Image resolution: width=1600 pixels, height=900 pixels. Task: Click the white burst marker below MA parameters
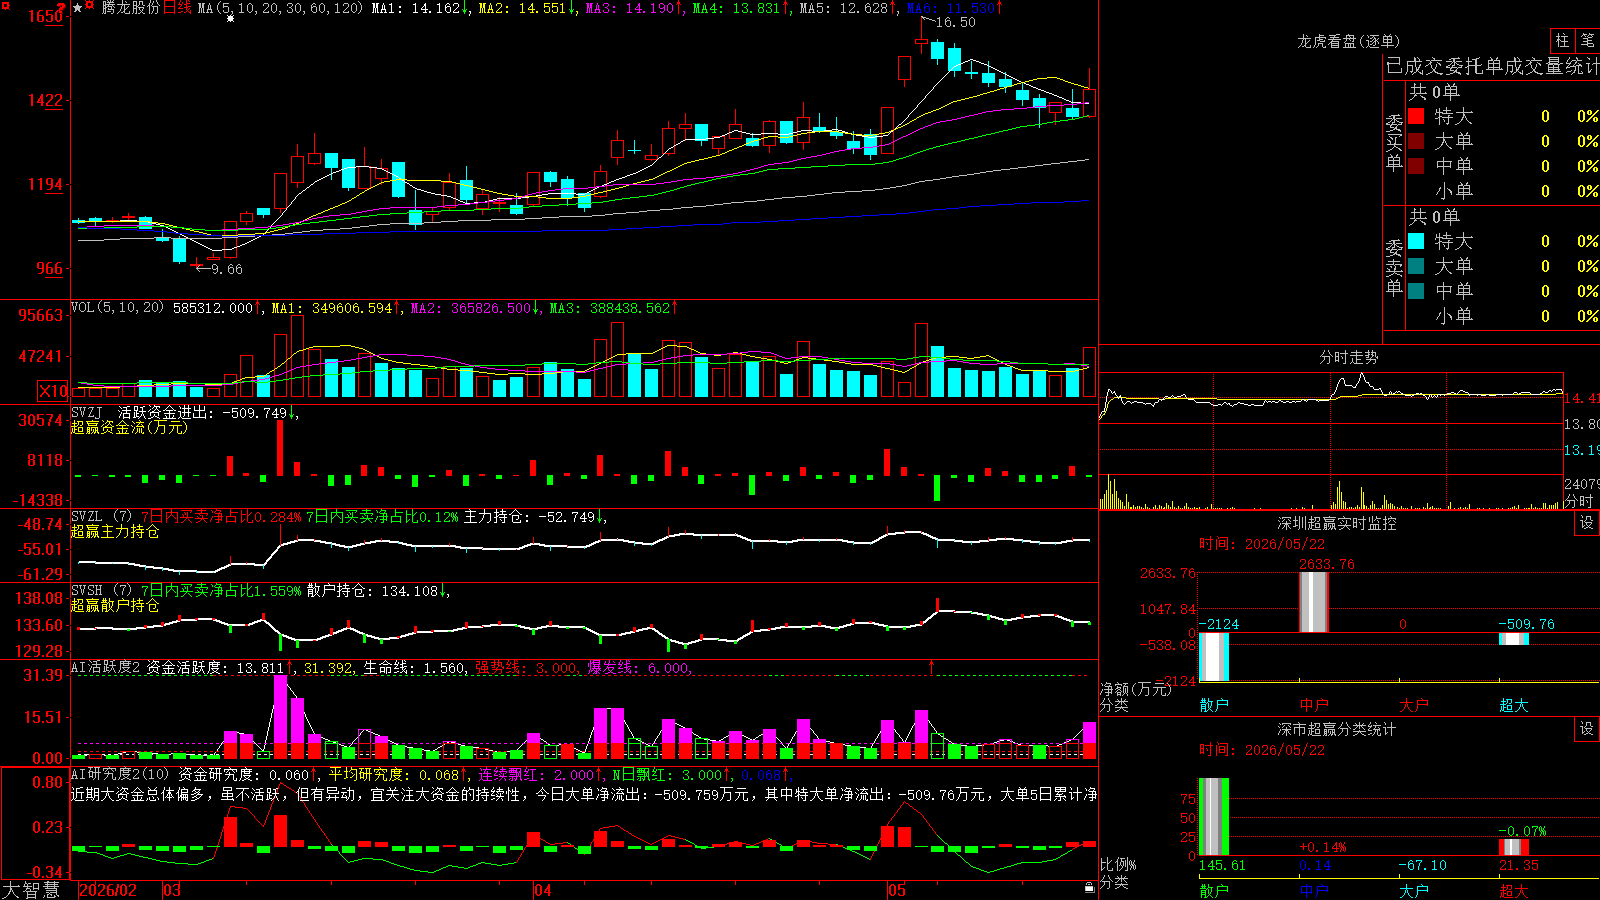coord(231,19)
